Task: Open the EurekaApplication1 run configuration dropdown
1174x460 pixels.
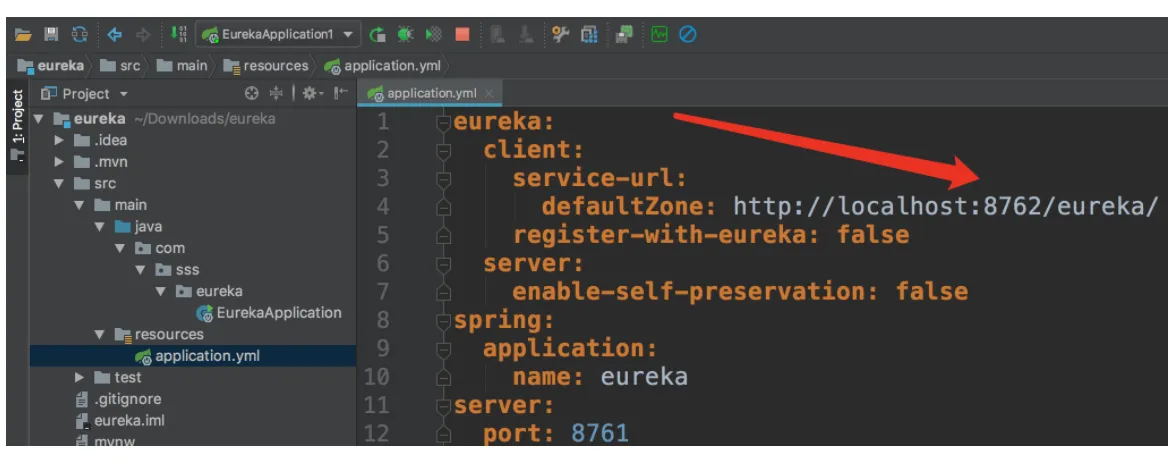Action: point(279,34)
